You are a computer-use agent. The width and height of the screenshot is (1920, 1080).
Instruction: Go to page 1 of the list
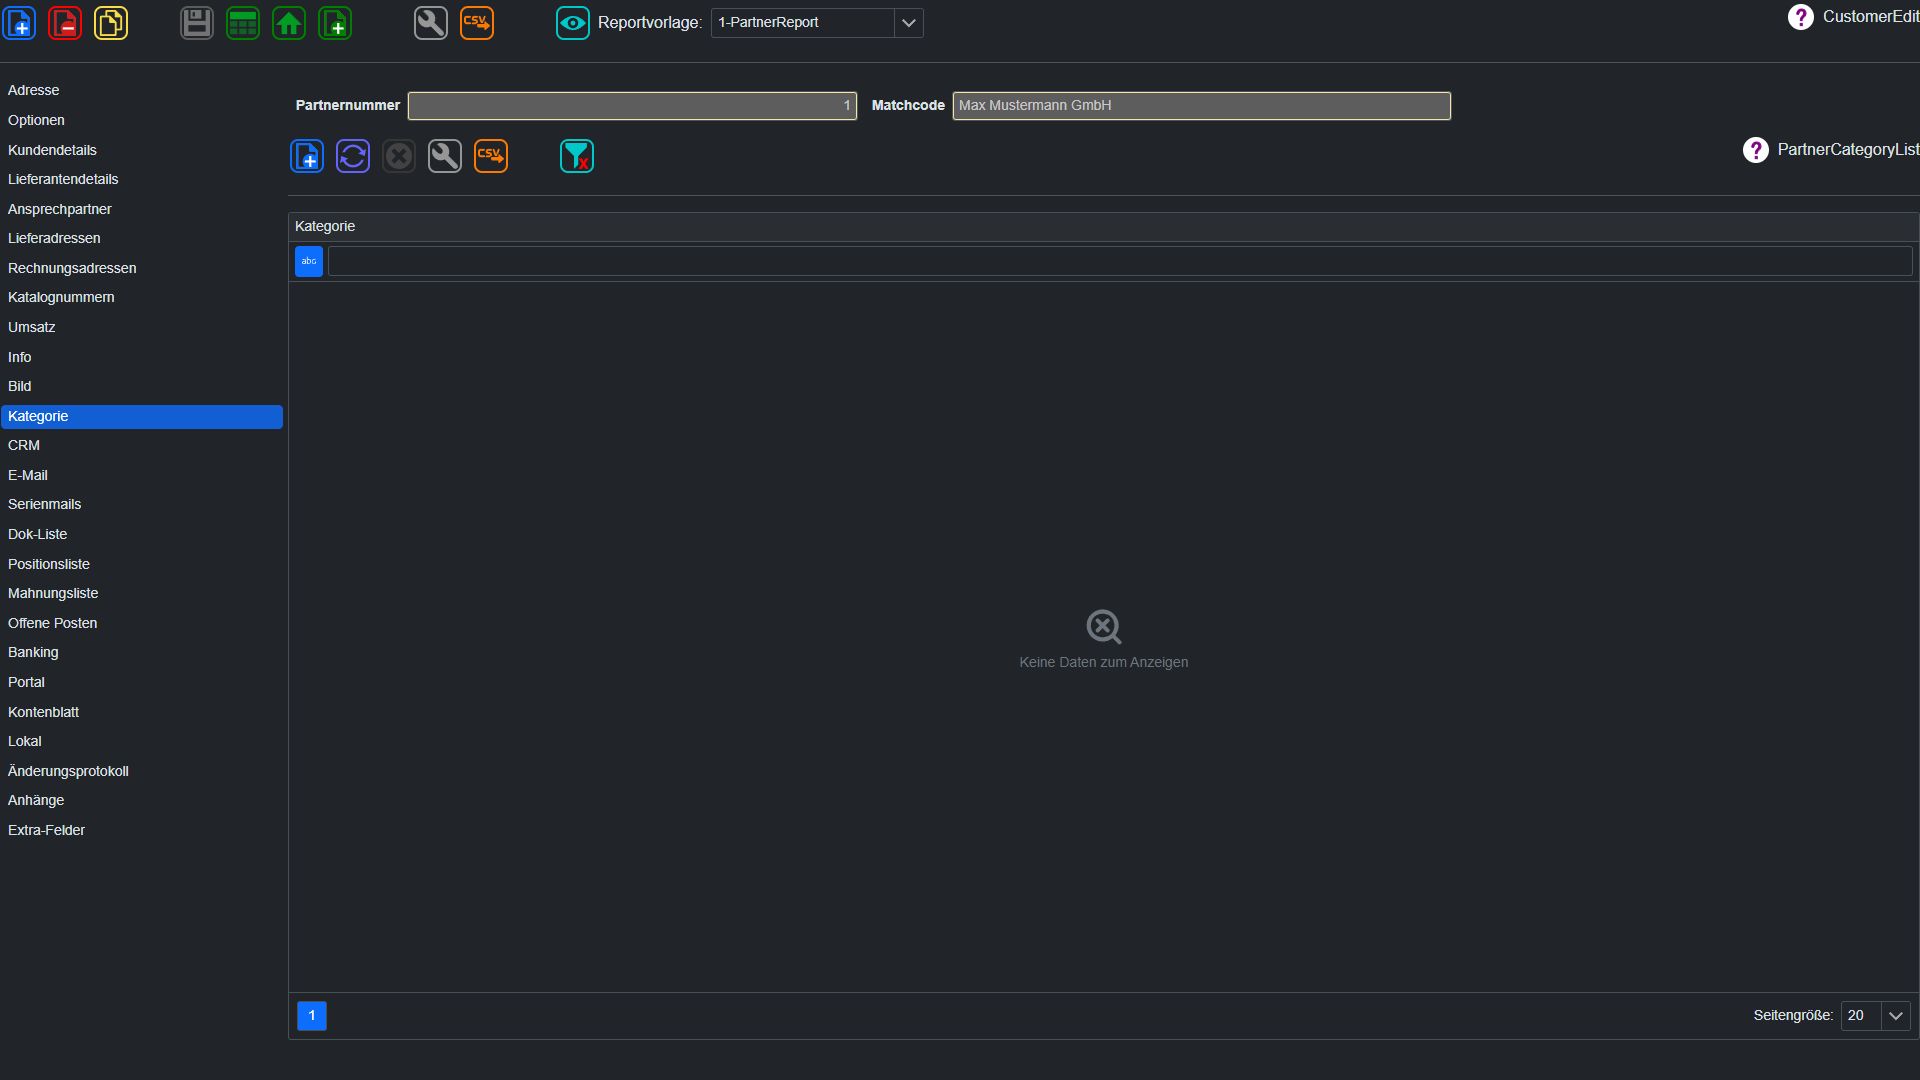point(312,1016)
